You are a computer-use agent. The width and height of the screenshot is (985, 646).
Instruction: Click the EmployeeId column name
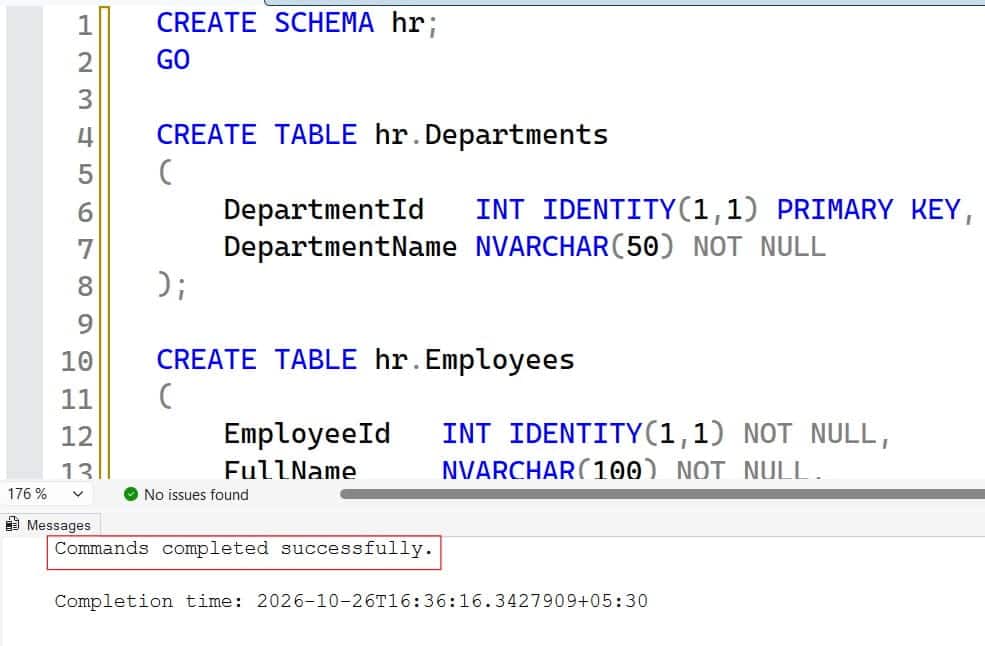[x=307, y=434]
